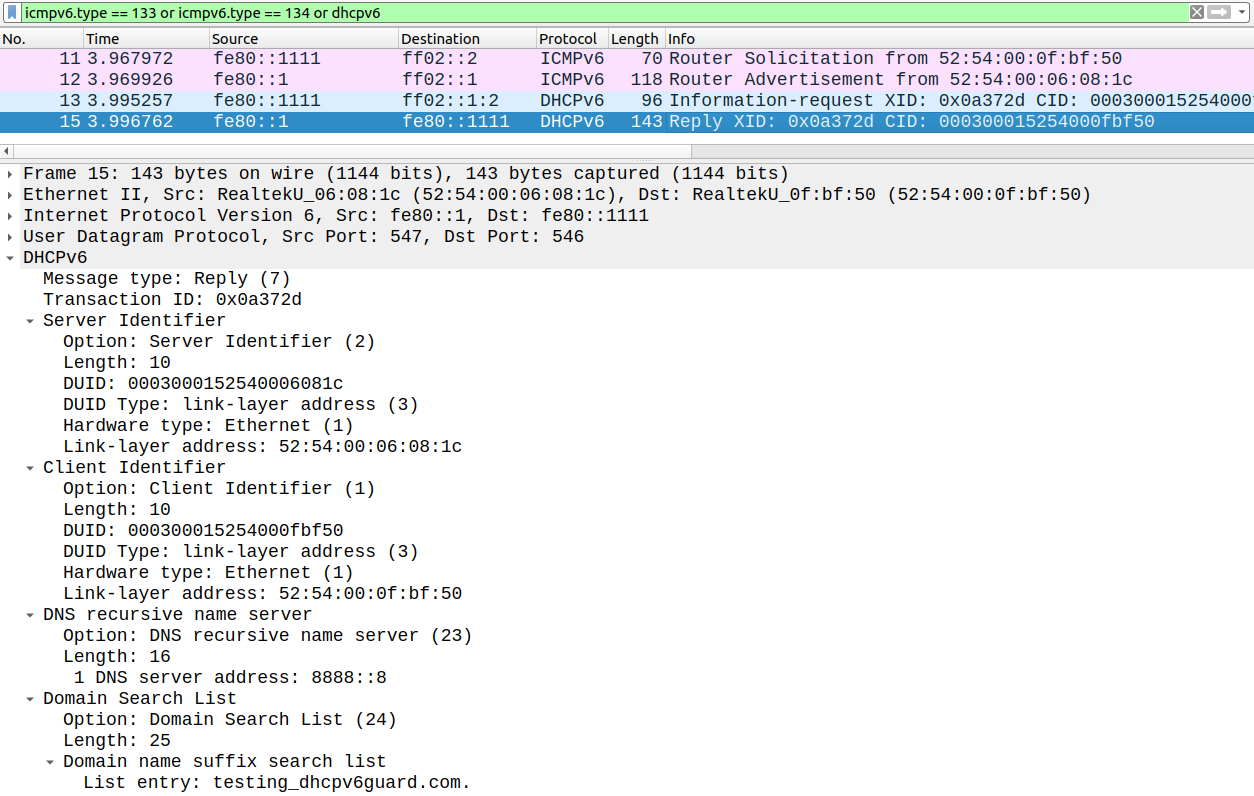Click time value 3.996762
Screen dimensions: 1254x796
[x=130, y=122]
